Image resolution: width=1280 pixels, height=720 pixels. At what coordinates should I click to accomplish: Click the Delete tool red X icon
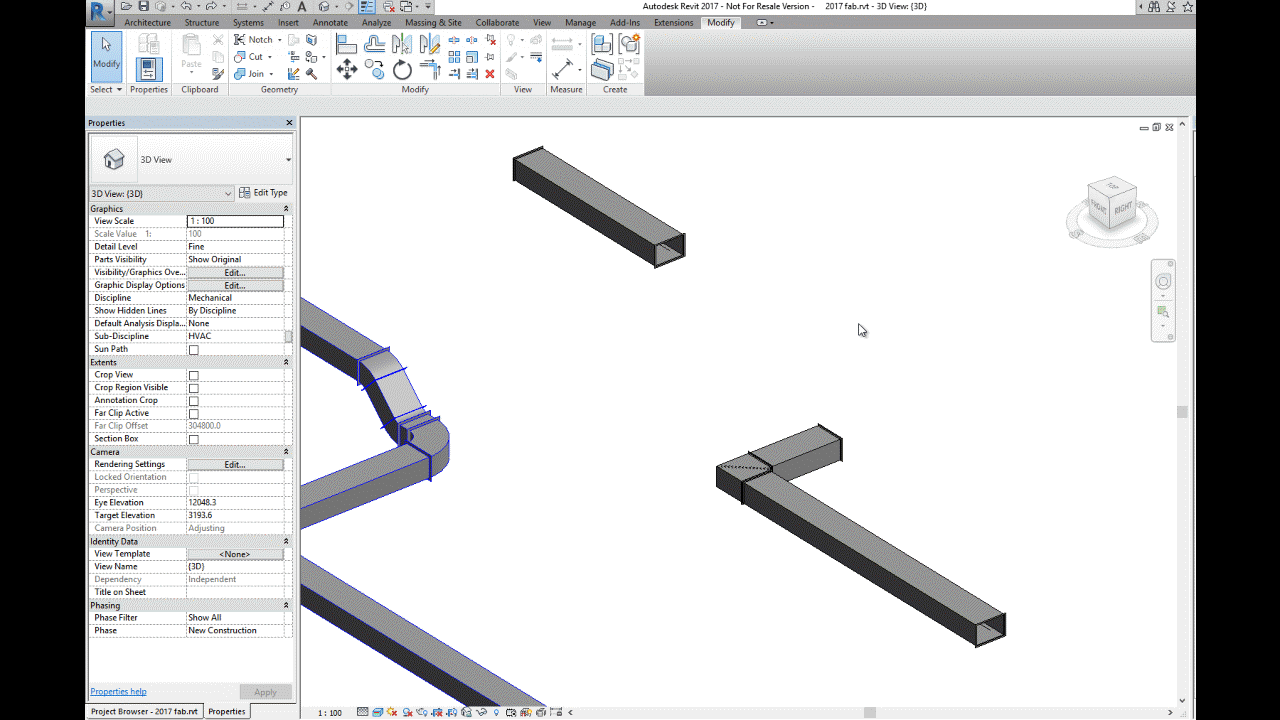[x=490, y=74]
